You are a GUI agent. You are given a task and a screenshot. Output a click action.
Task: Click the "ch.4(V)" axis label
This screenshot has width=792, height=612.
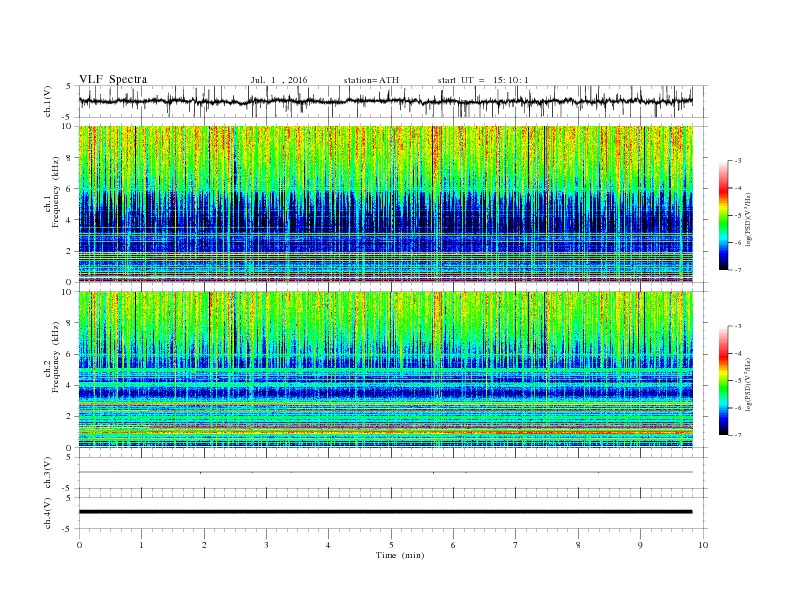pos(48,513)
